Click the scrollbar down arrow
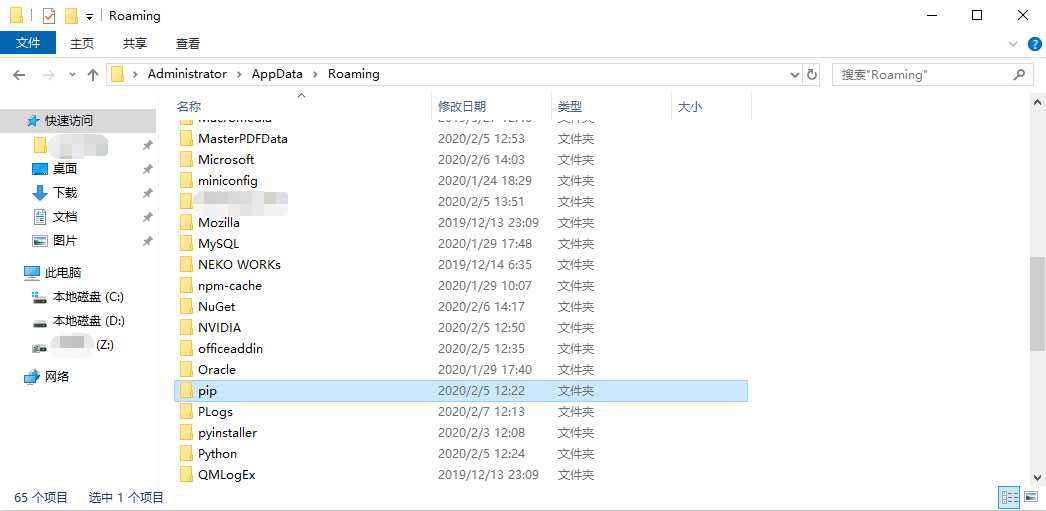 (x=1038, y=477)
